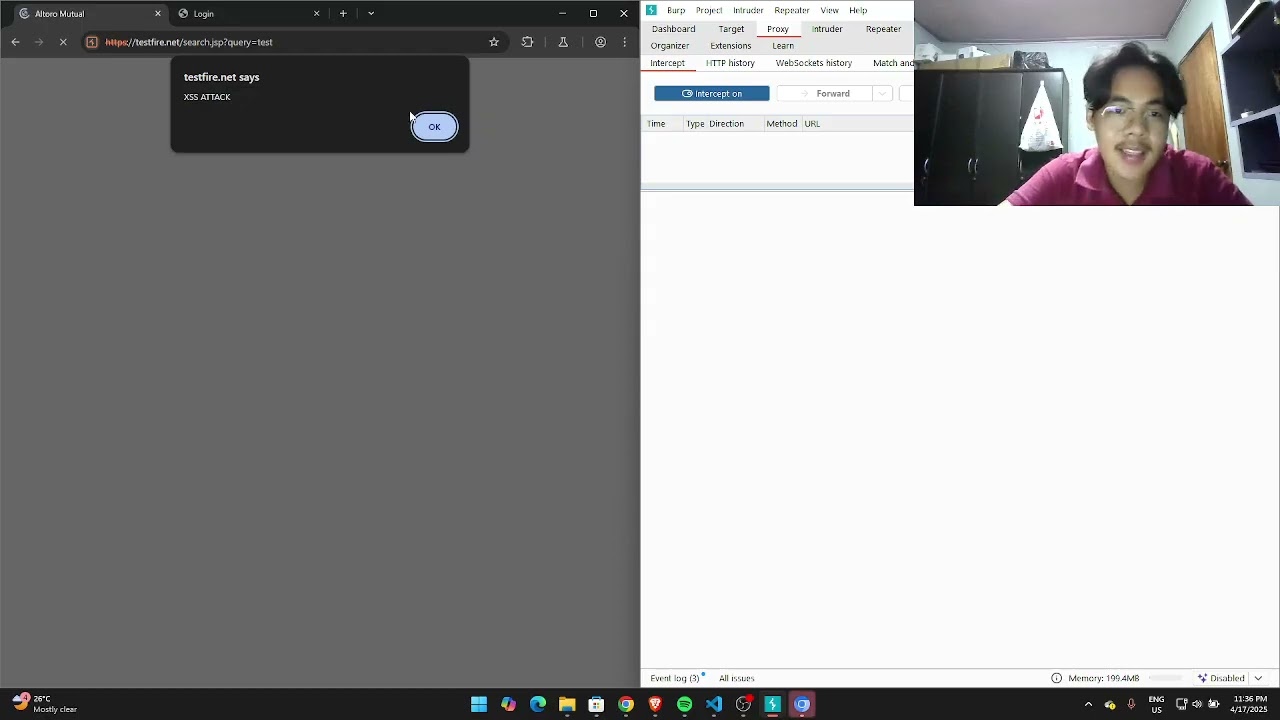This screenshot has width=1280, height=720.
Task: Expand the Chrome tab search dropdown
Action: [x=371, y=14]
